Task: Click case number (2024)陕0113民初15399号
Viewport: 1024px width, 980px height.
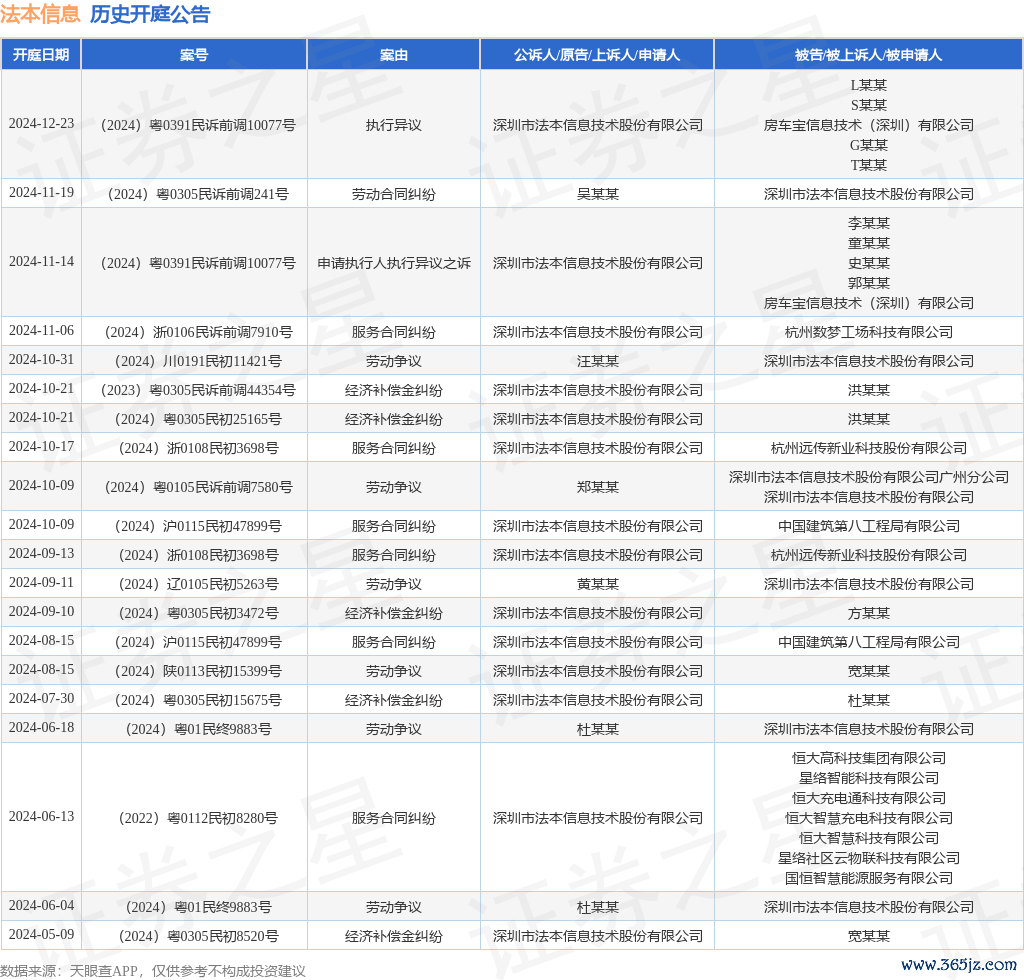Action: [198, 671]
